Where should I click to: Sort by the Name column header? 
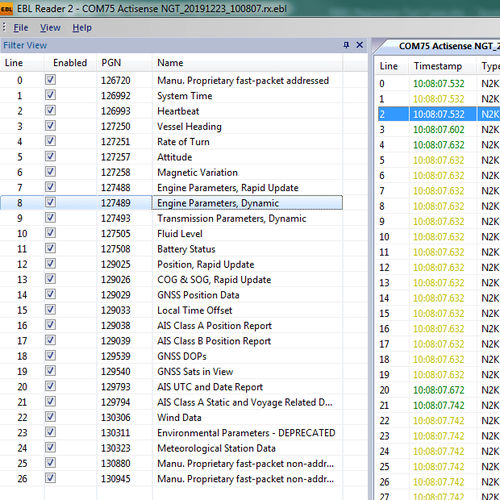point(247,63)
